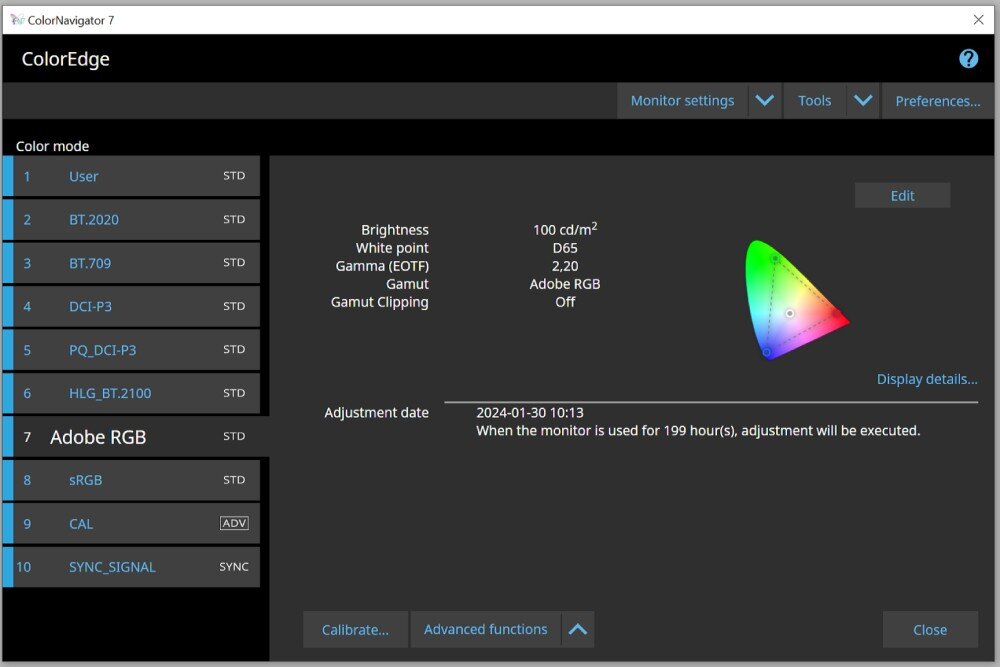This screenshot has width=1000, height=667.
Task: Click the ADV badge on CAL row
Action: click(x=234, y=523)
